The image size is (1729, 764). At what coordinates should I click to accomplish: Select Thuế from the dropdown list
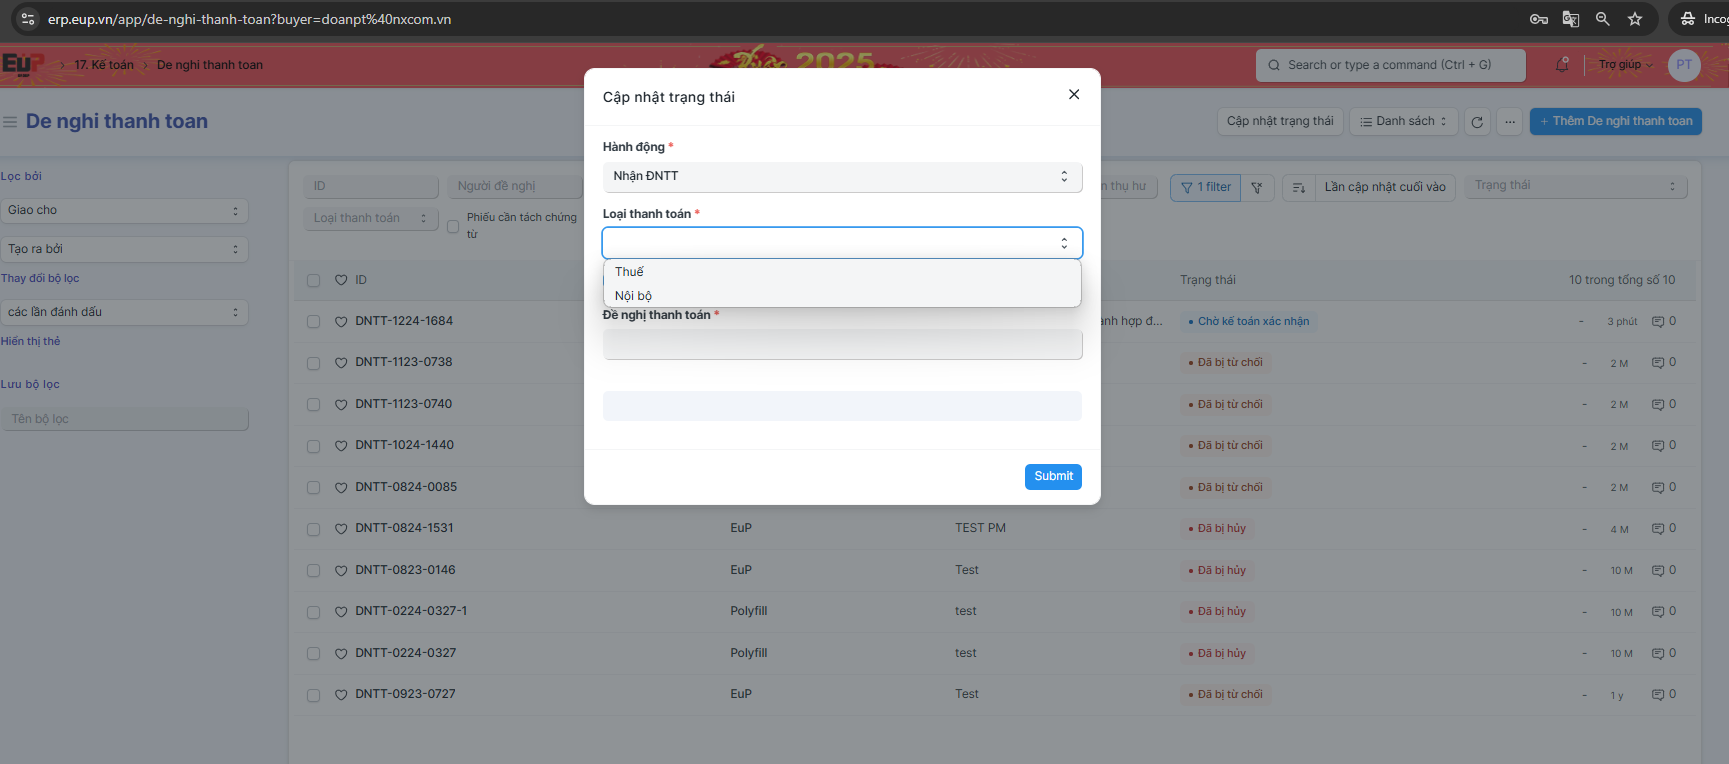tap(630, 272)
